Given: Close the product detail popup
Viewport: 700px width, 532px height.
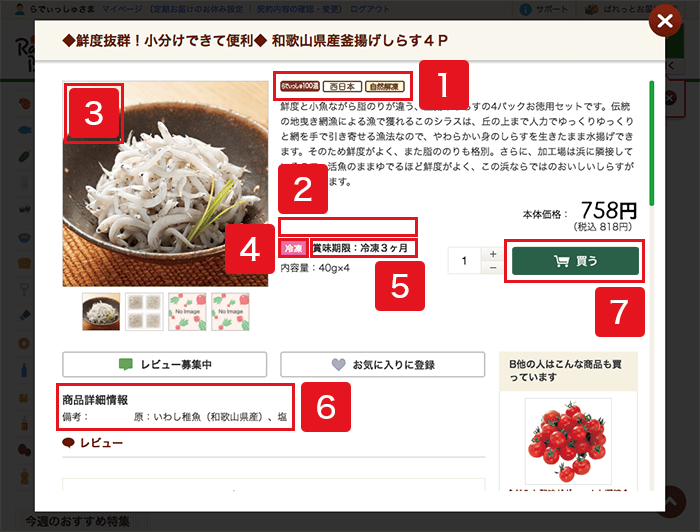Looking at the screenshot, I should [x=665, y=21].
